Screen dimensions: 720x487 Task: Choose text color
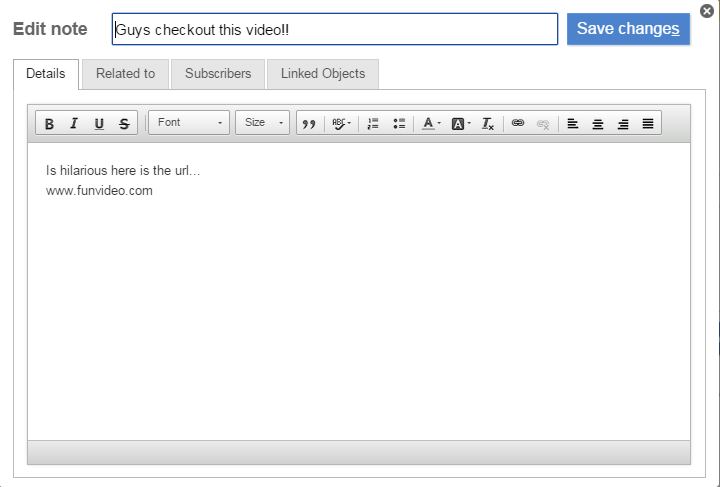coord(431,123)
